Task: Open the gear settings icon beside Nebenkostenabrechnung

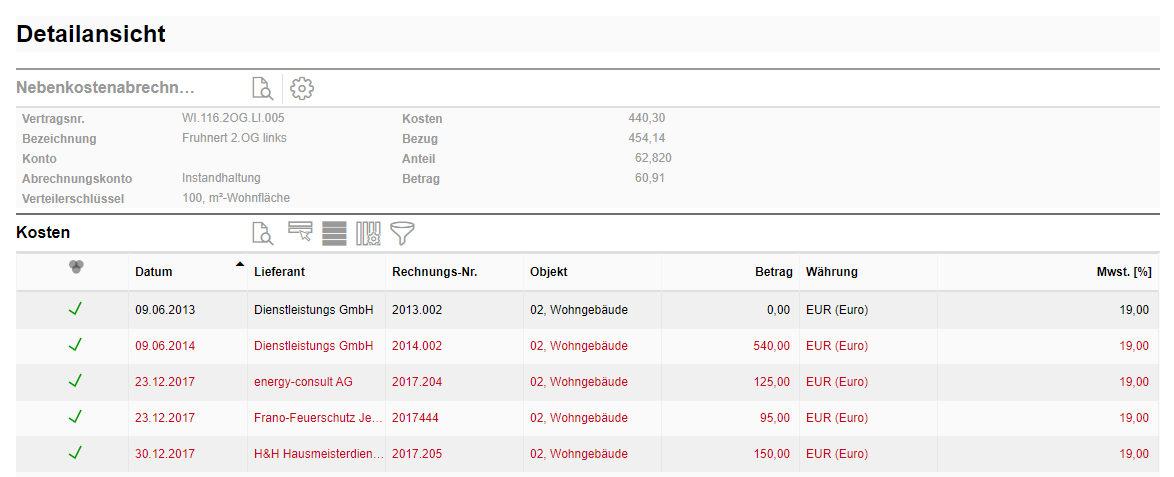Action: [x=302, y=88]
